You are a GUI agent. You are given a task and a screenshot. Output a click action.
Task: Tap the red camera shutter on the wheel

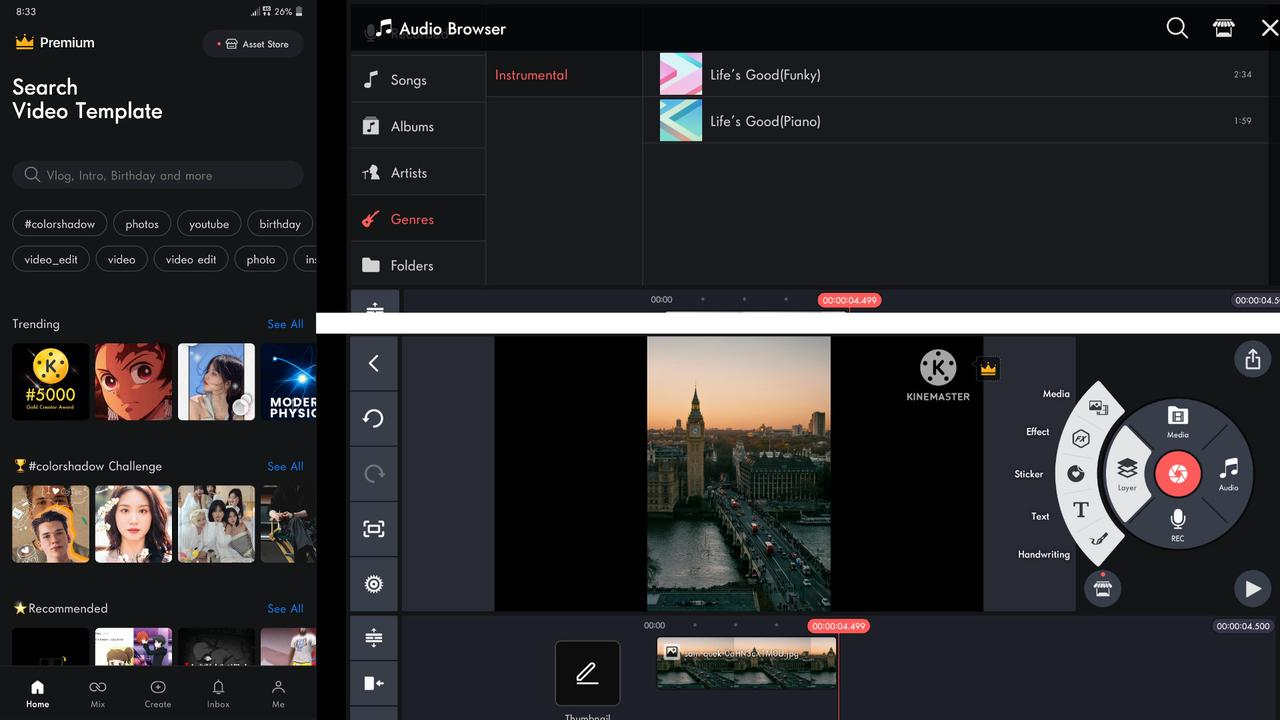[1178, 474]
